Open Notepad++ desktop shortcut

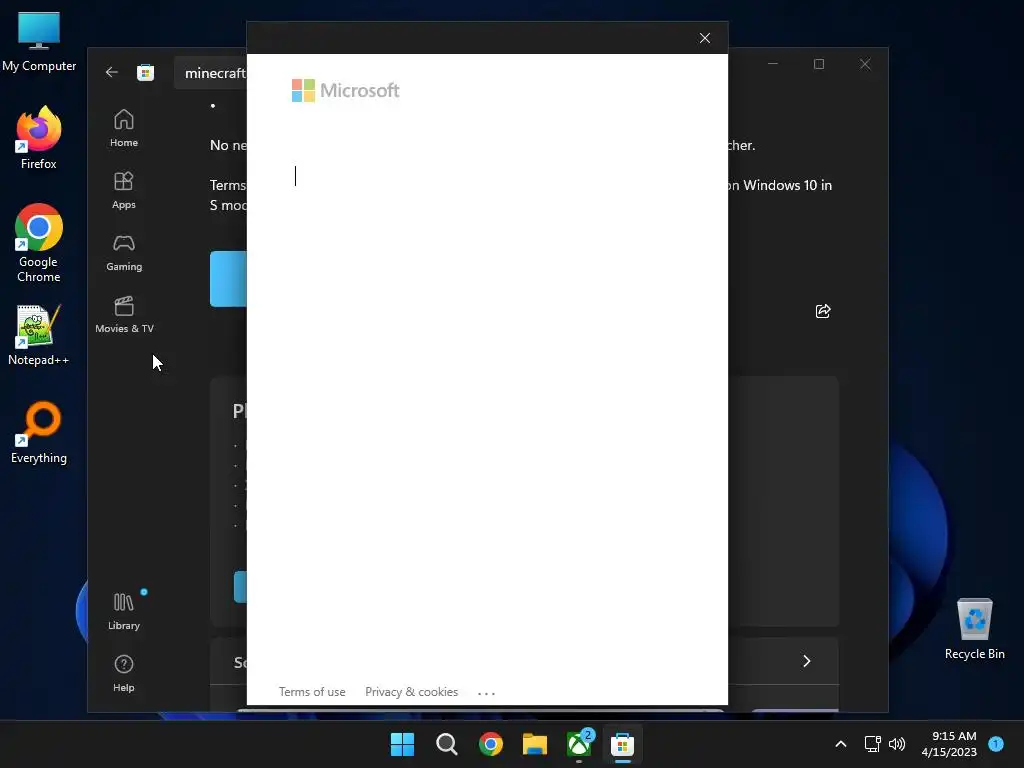click(x=39, y=335)
